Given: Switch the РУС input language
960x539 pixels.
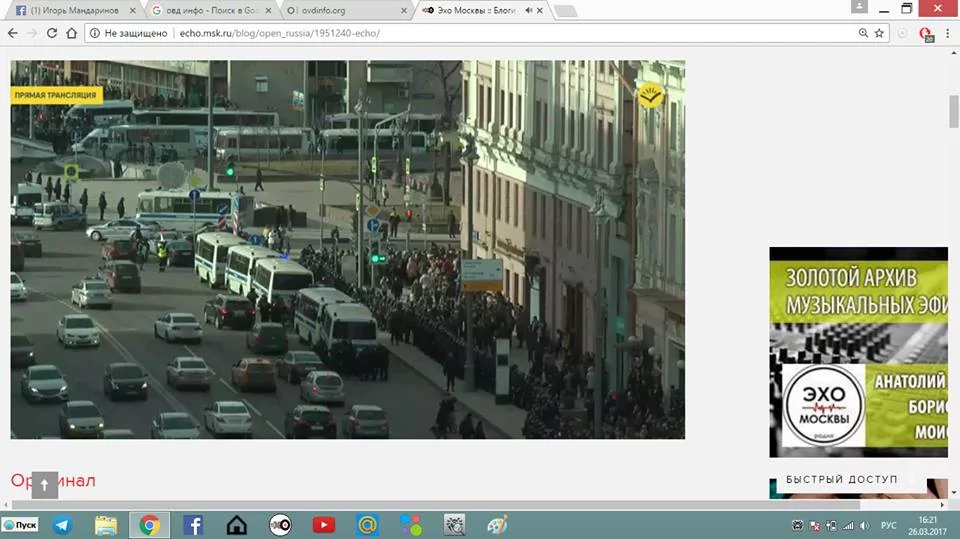Looking at the screenshot, I should [x=888, y=526].
